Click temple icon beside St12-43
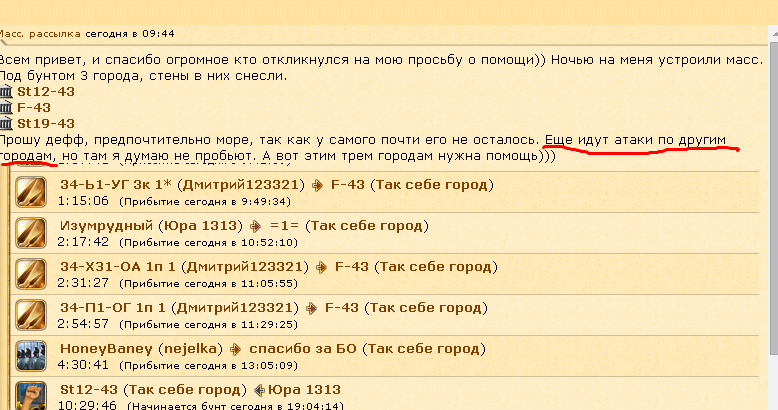This screenshot has height=410, width=778. pos(6,91)
